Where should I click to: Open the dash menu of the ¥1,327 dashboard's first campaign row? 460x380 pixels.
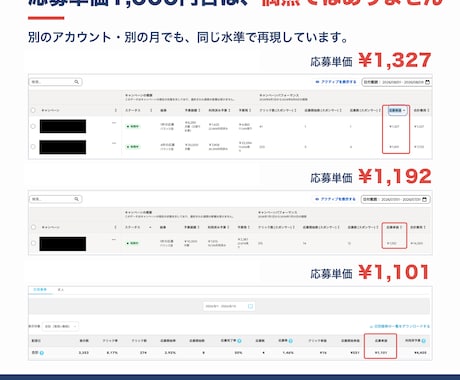(114, 123)
